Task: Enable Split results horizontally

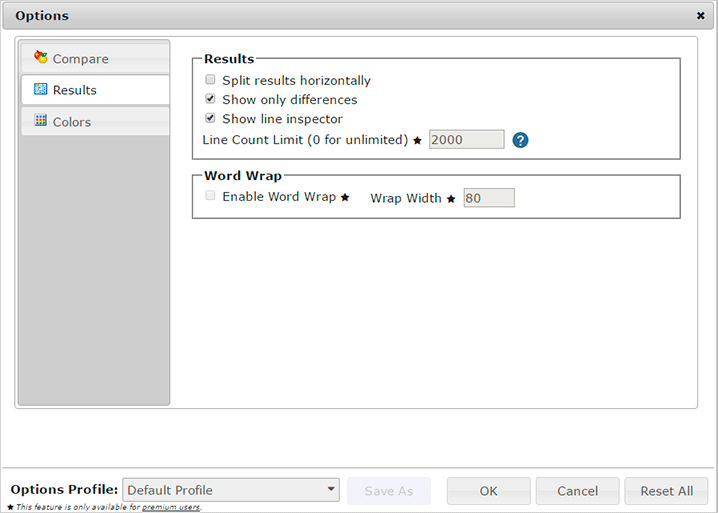Action: (211, 80)
